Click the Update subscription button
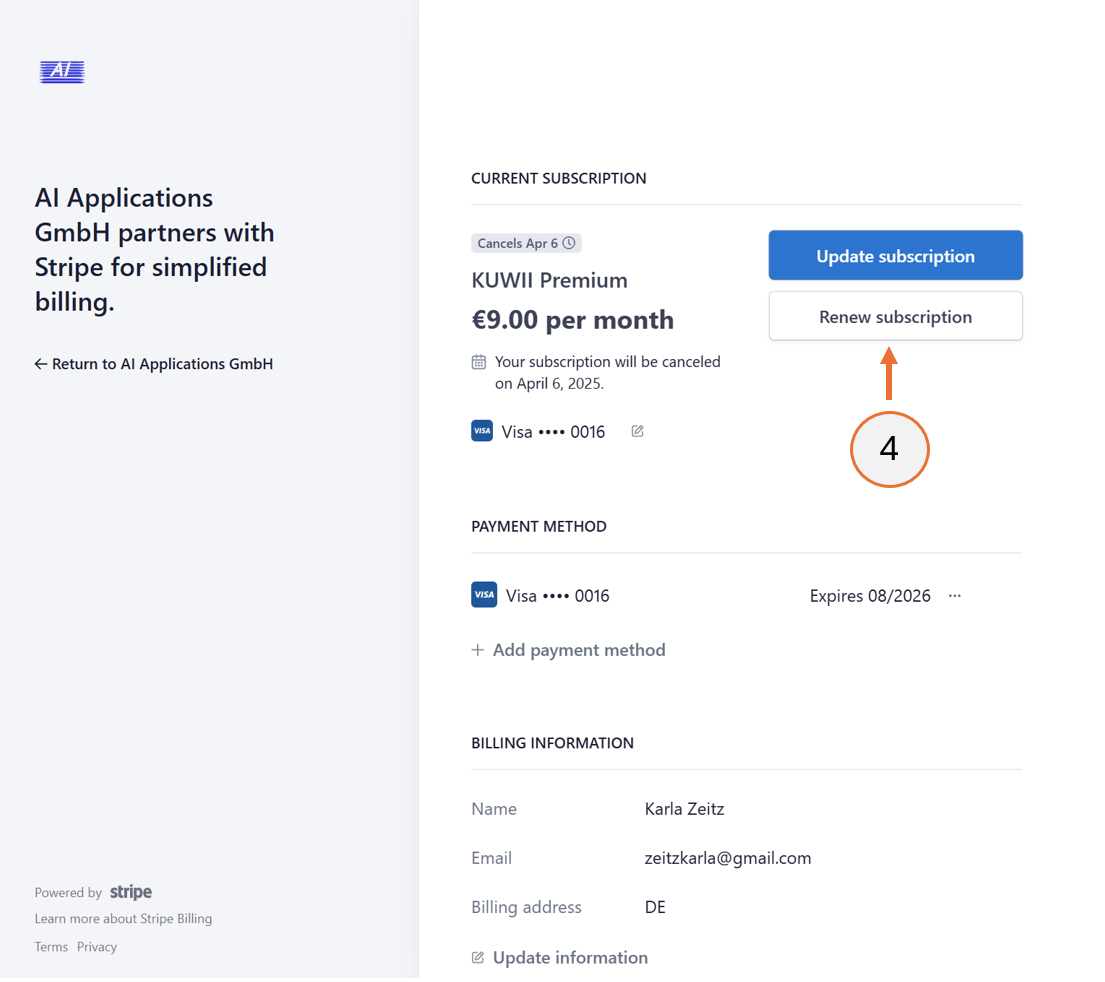The height and width of the screenshot is (982, 1105). coord(895,255)
